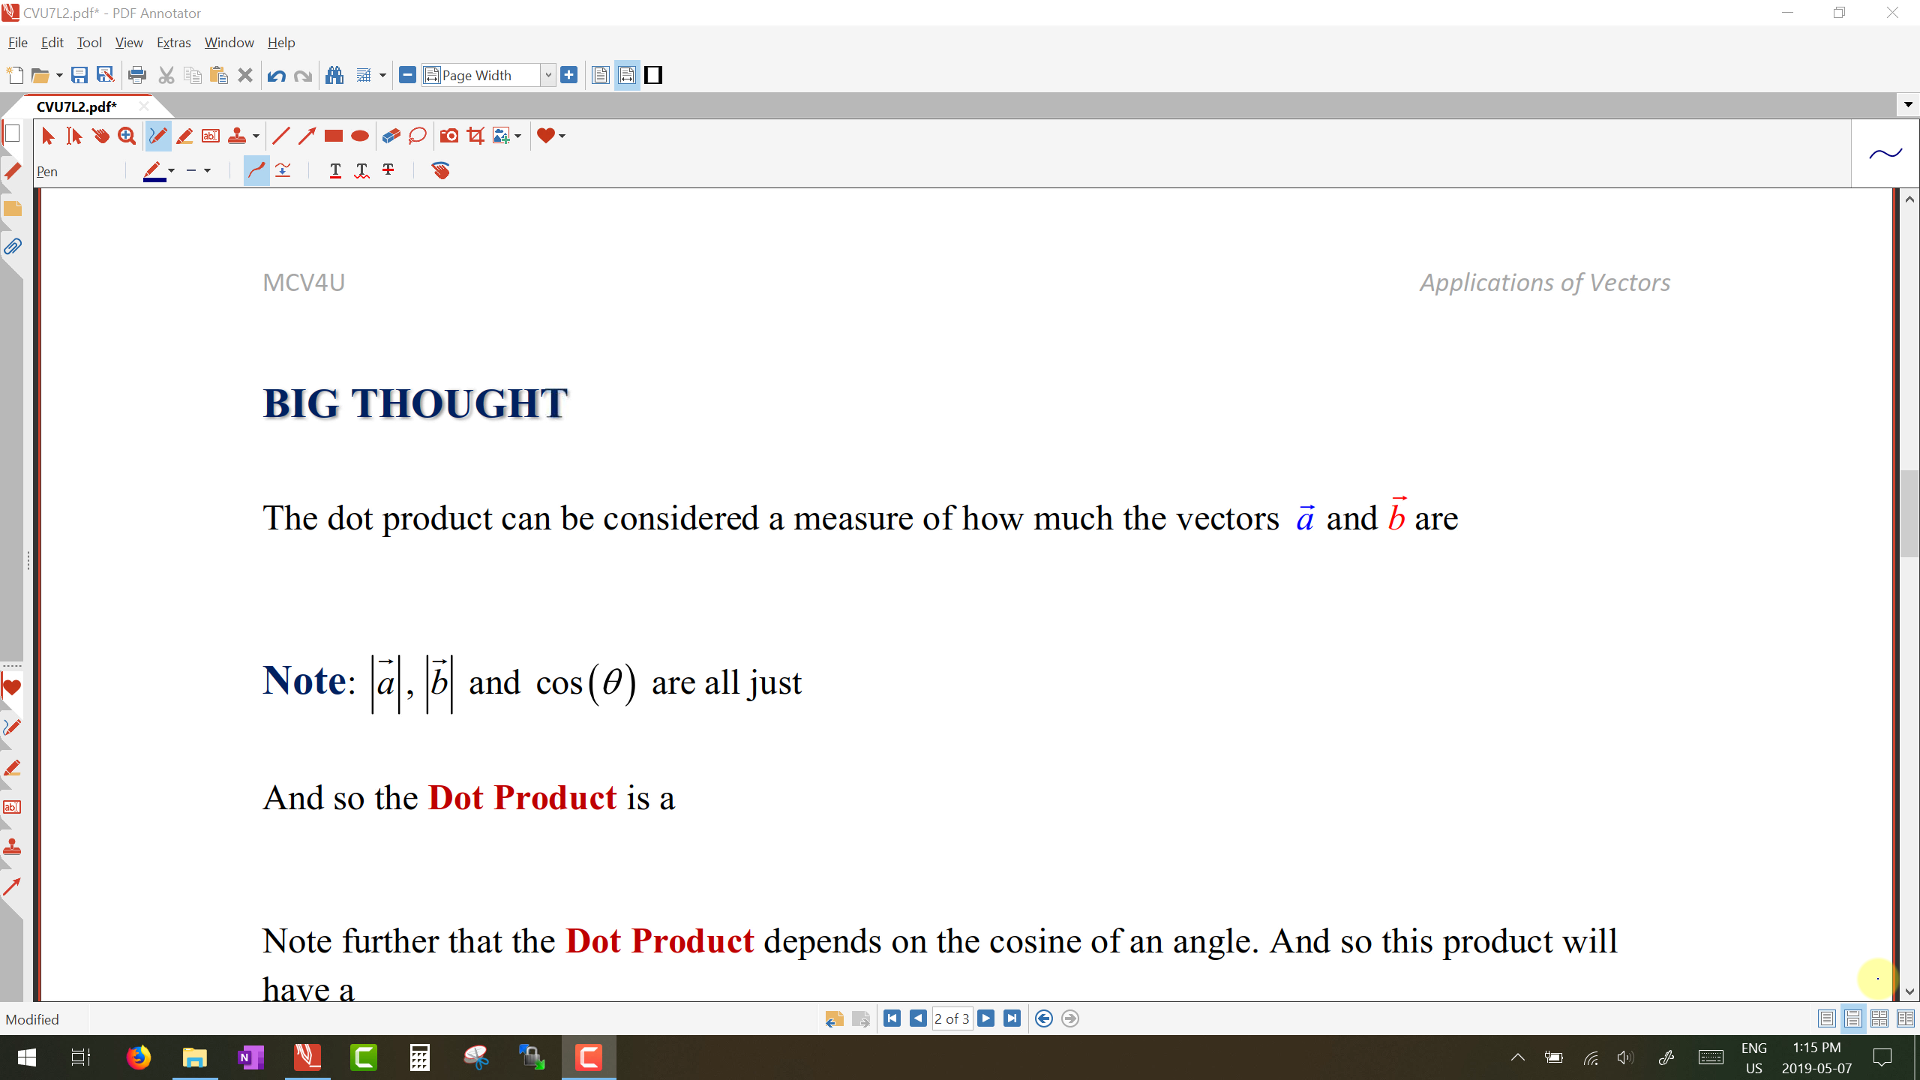Screen dimensions: 1920x1080
Task: Select the Pan hand tool
Action: 101,136
